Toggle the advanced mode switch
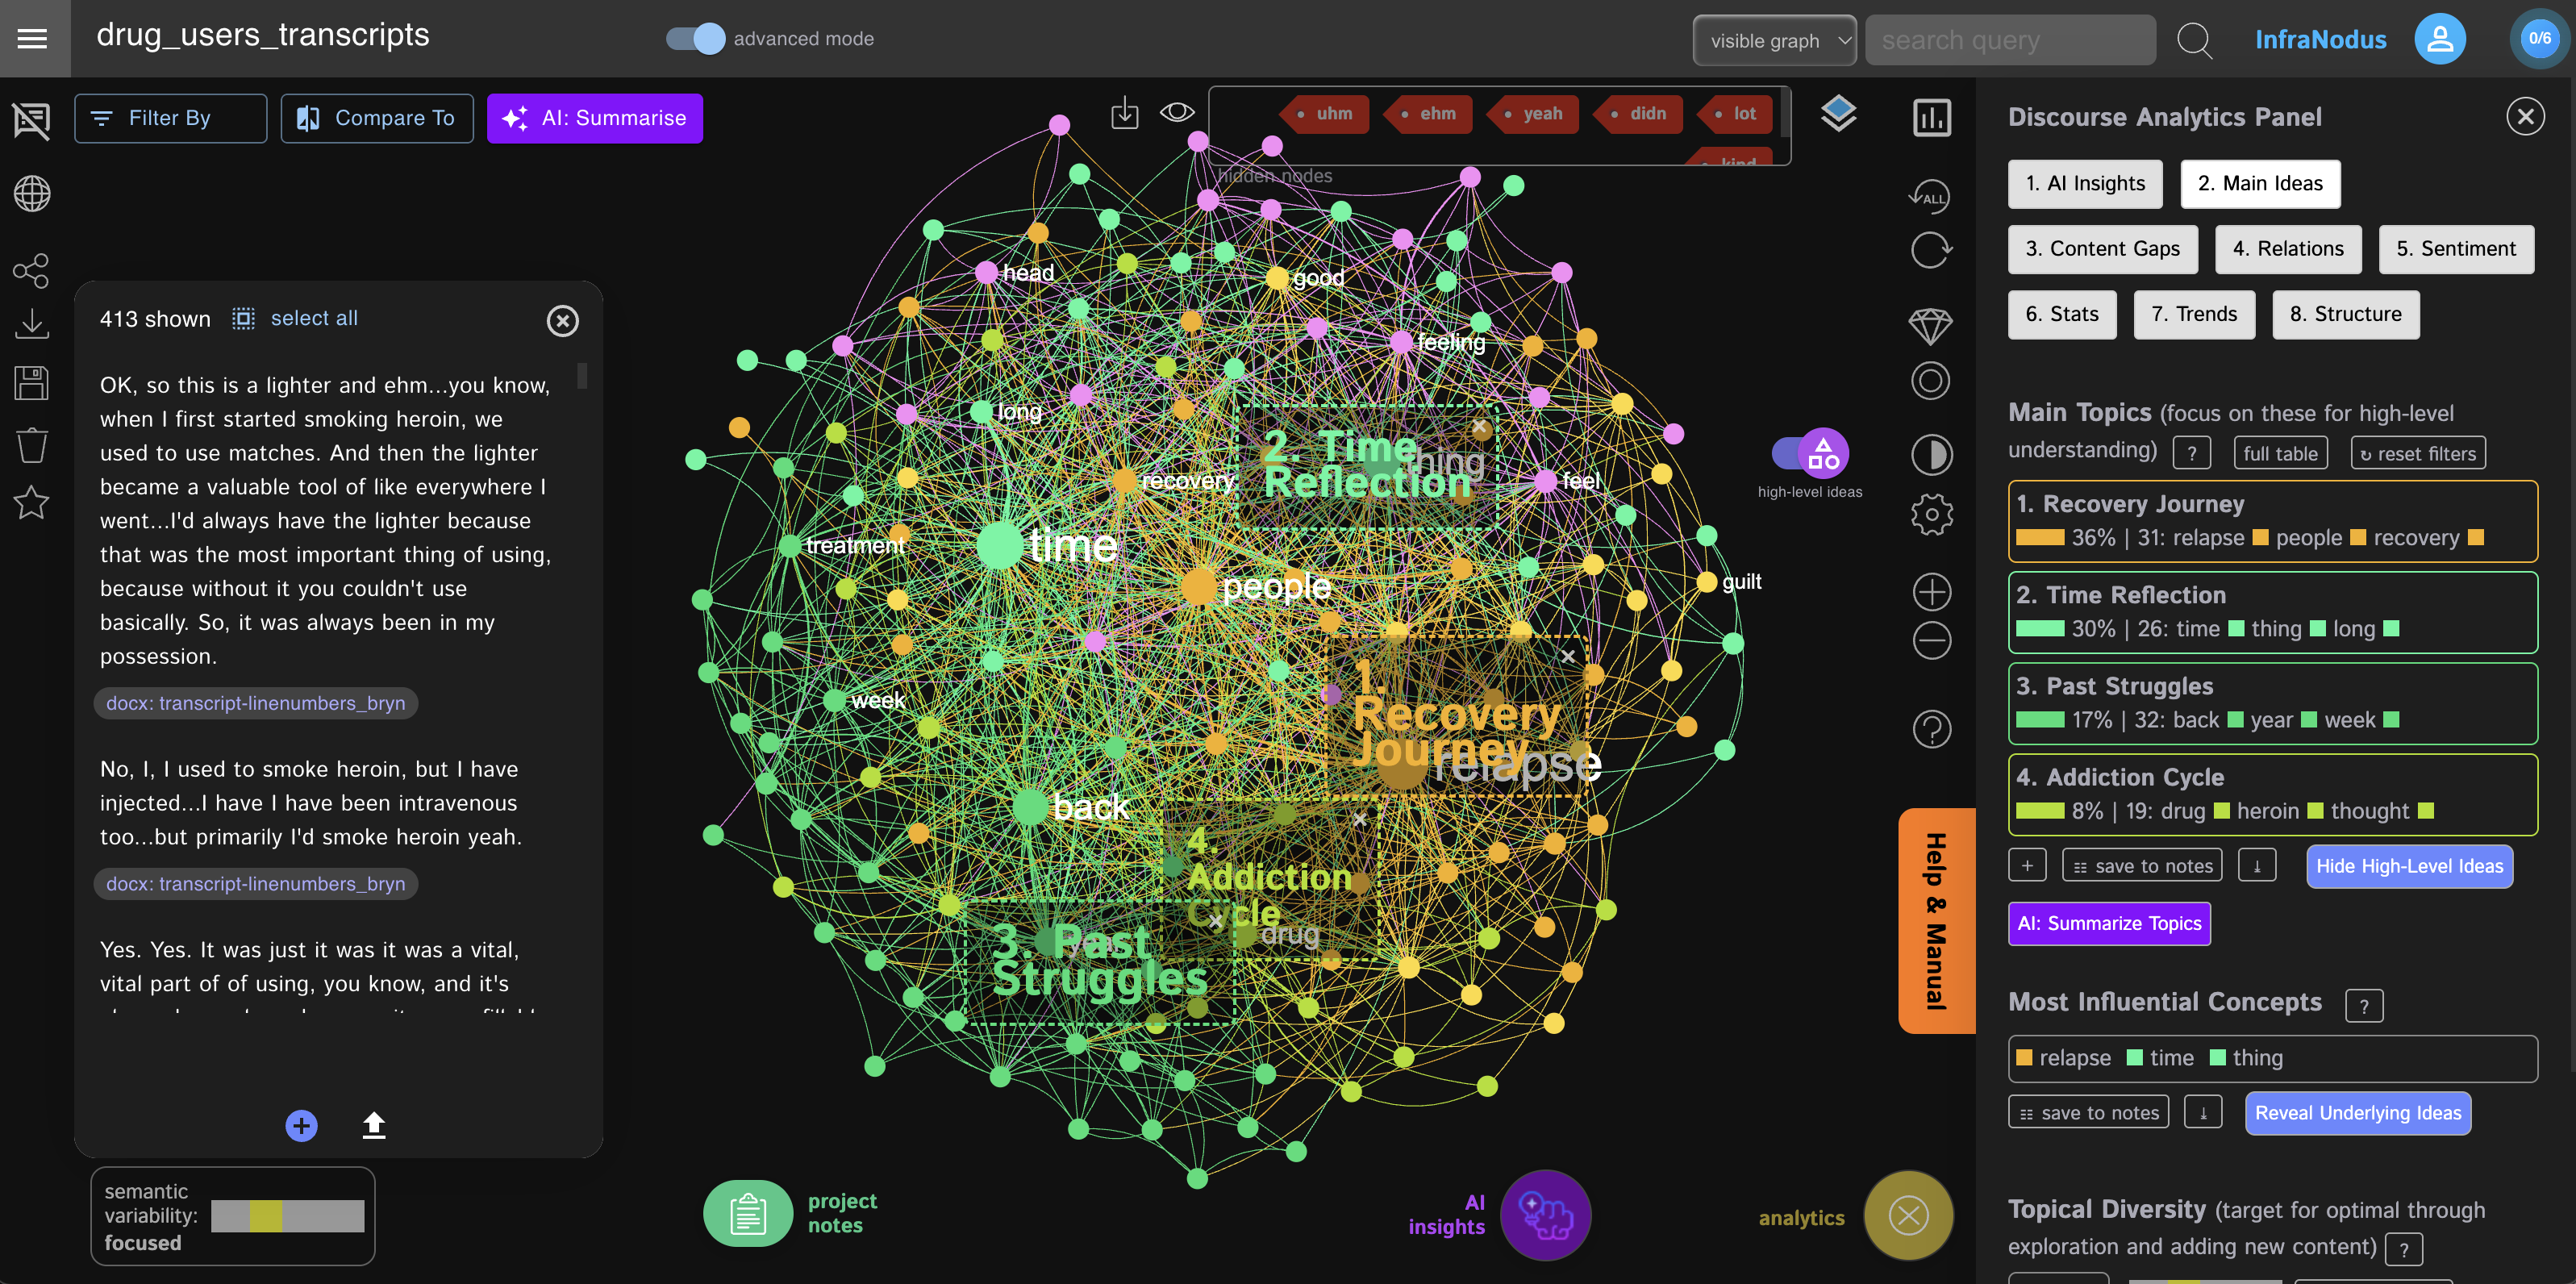 (696, 38)
